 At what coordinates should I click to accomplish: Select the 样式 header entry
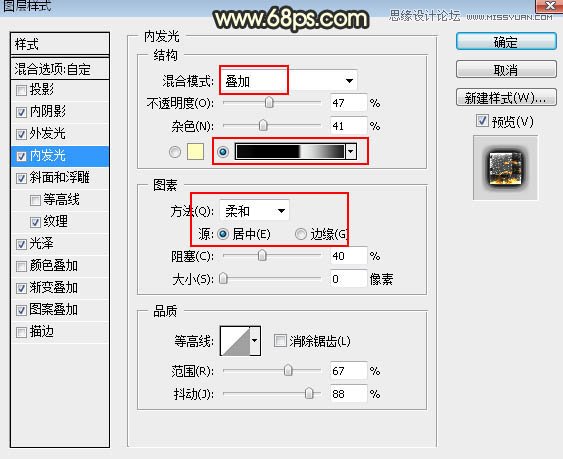60,44
